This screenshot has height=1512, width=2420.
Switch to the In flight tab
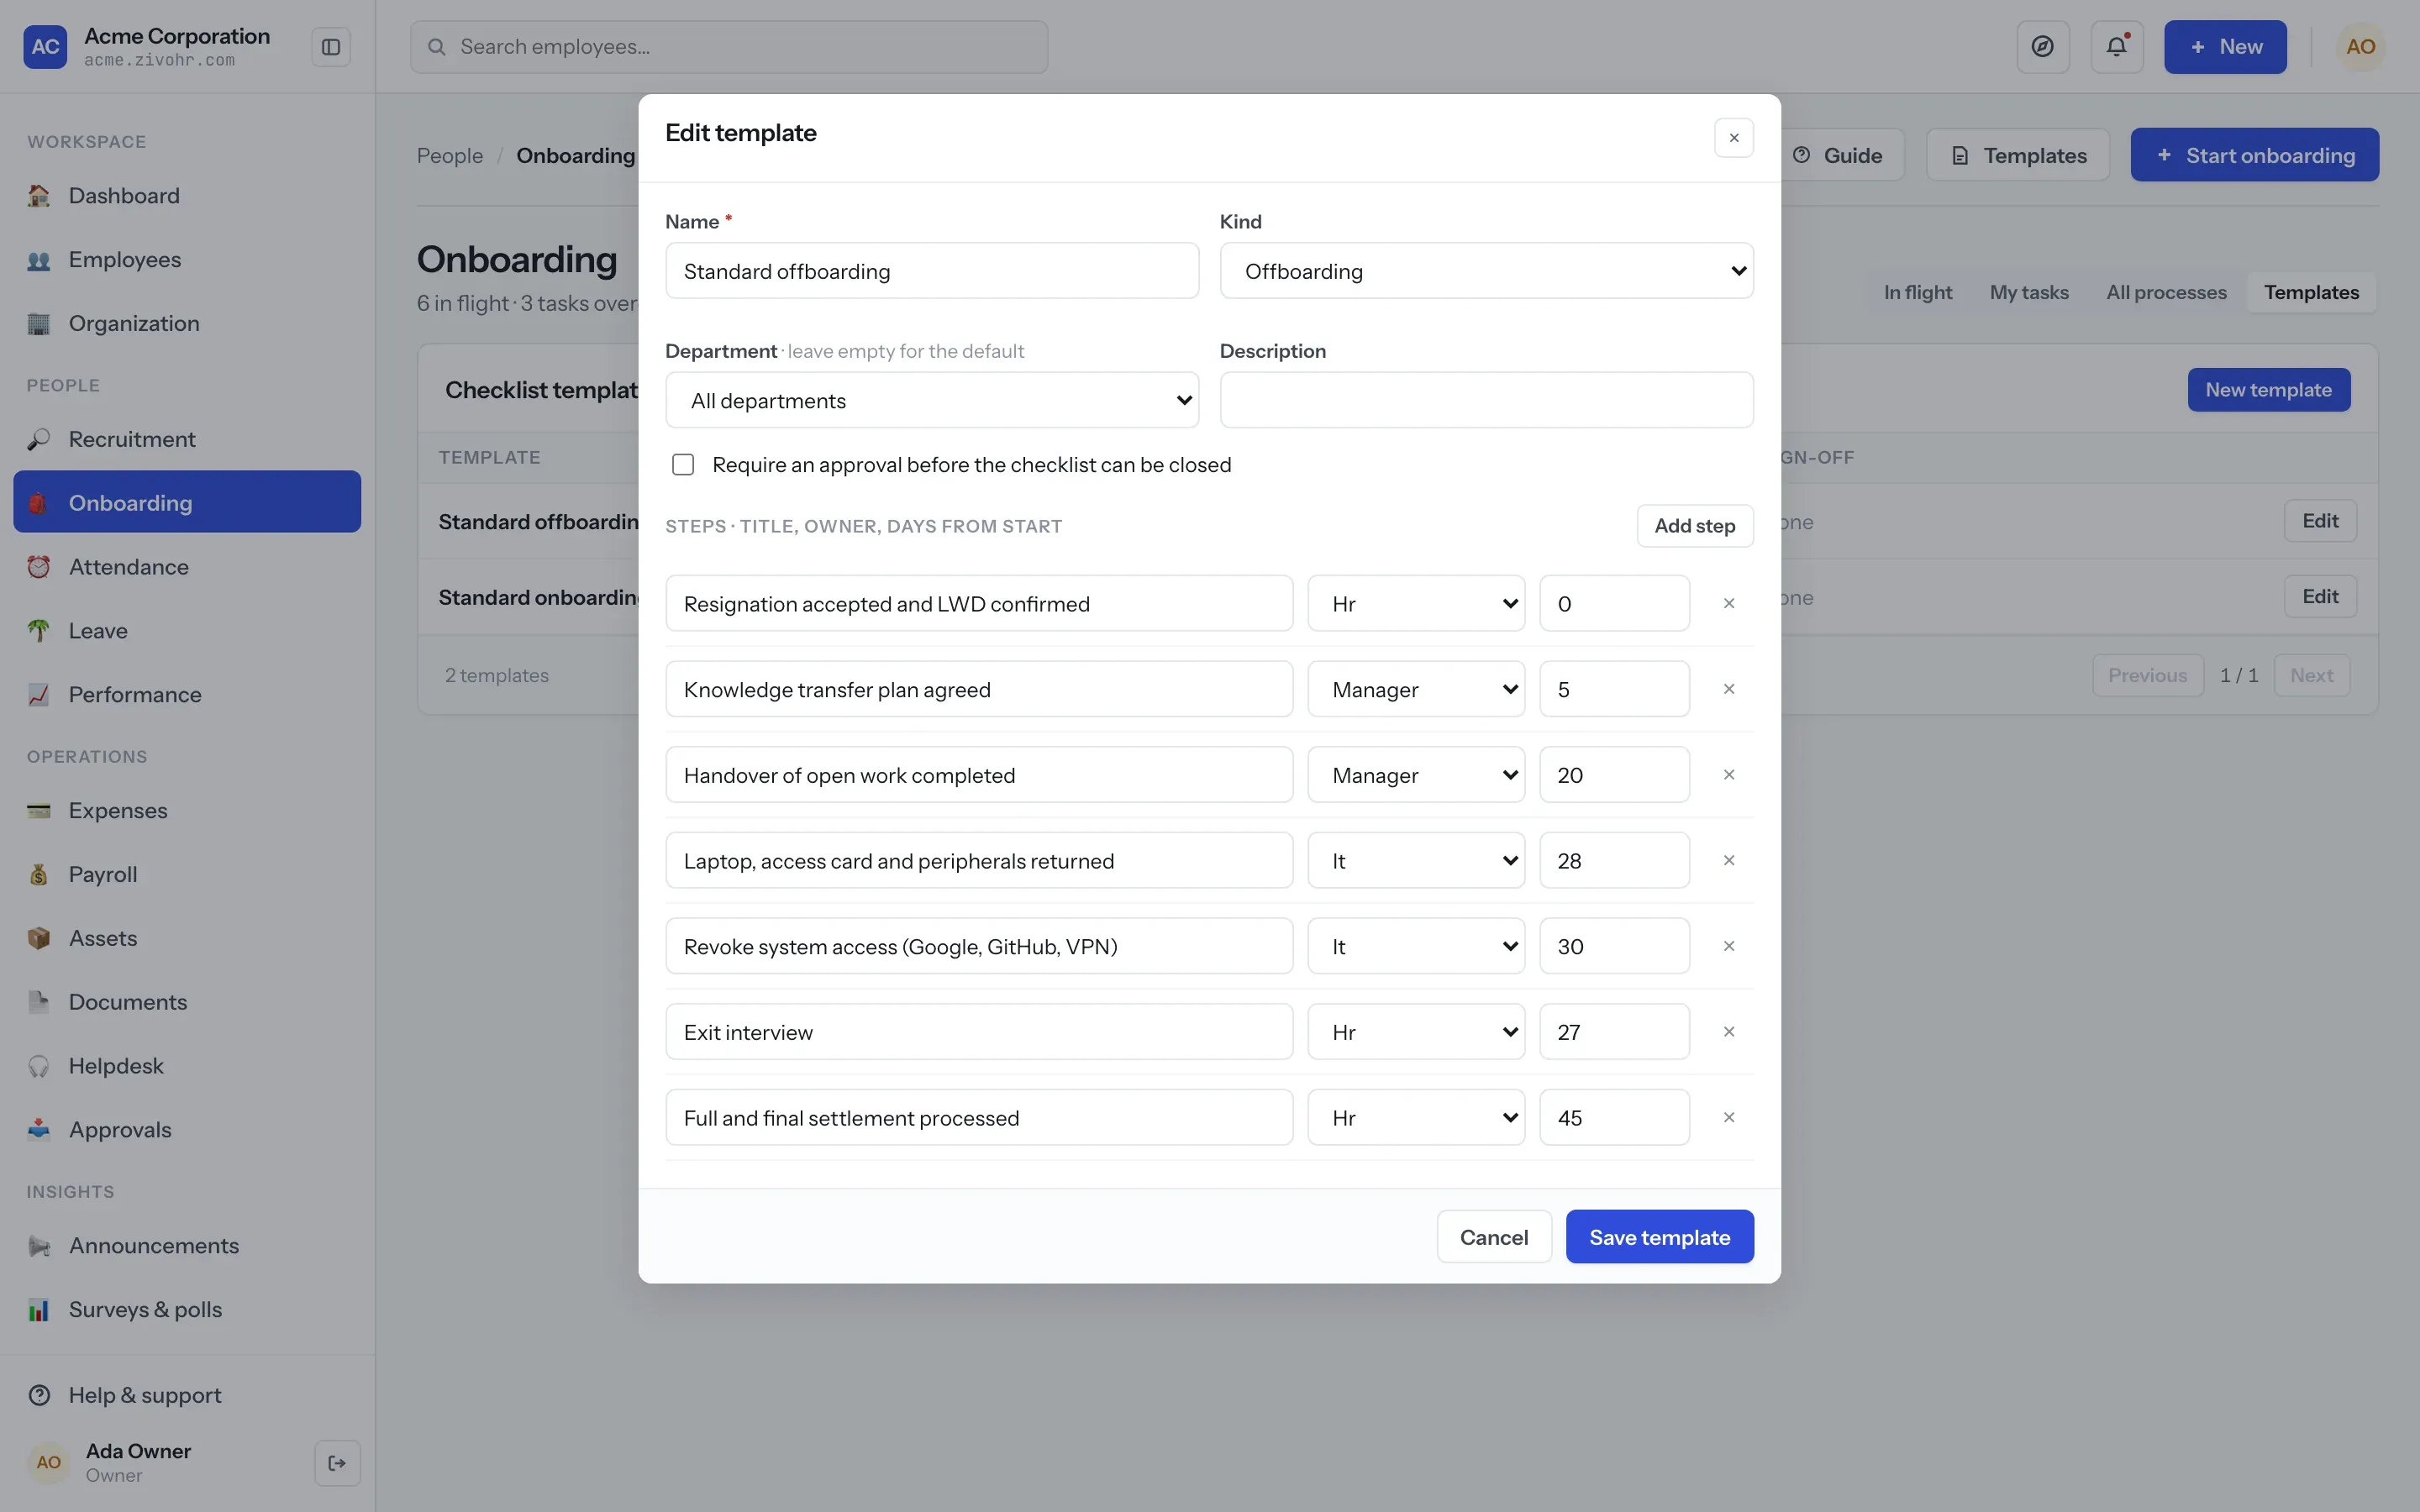click(x=1917, y=292)
